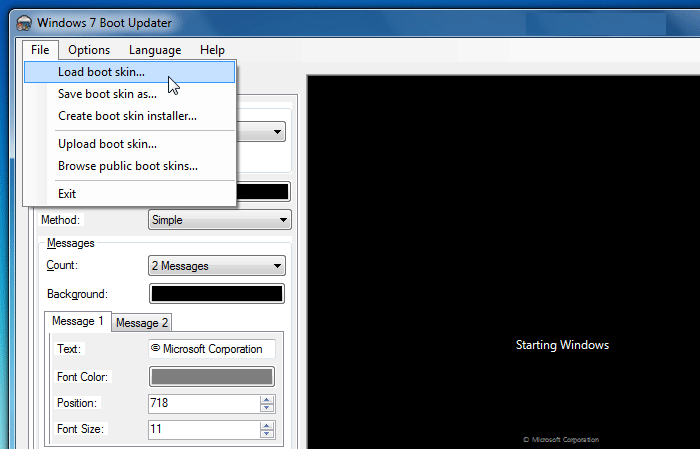
Task: Pick the Messages Background color swatch
Action: click(x=217, y=294)
